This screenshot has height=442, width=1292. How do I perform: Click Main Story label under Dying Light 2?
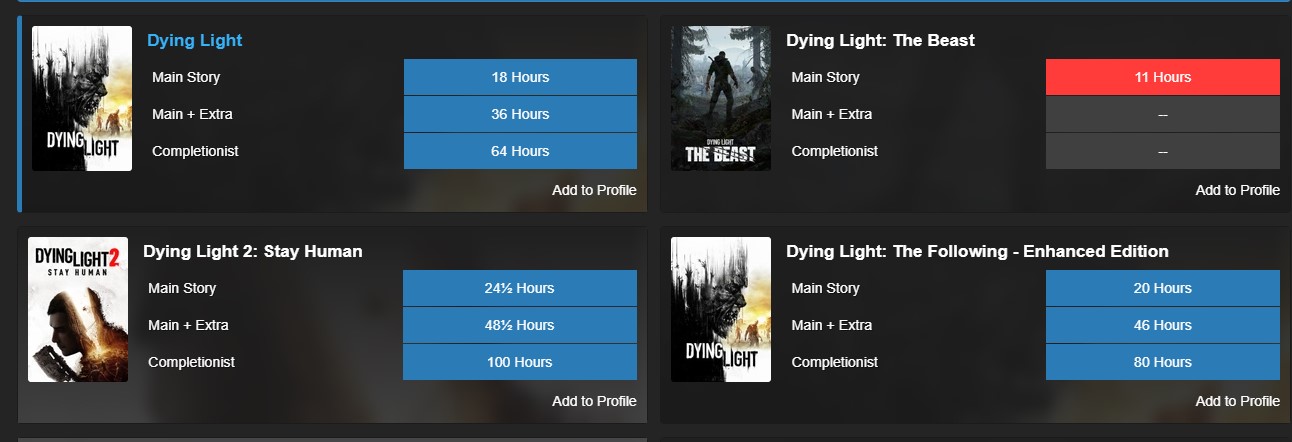[182, 288]
